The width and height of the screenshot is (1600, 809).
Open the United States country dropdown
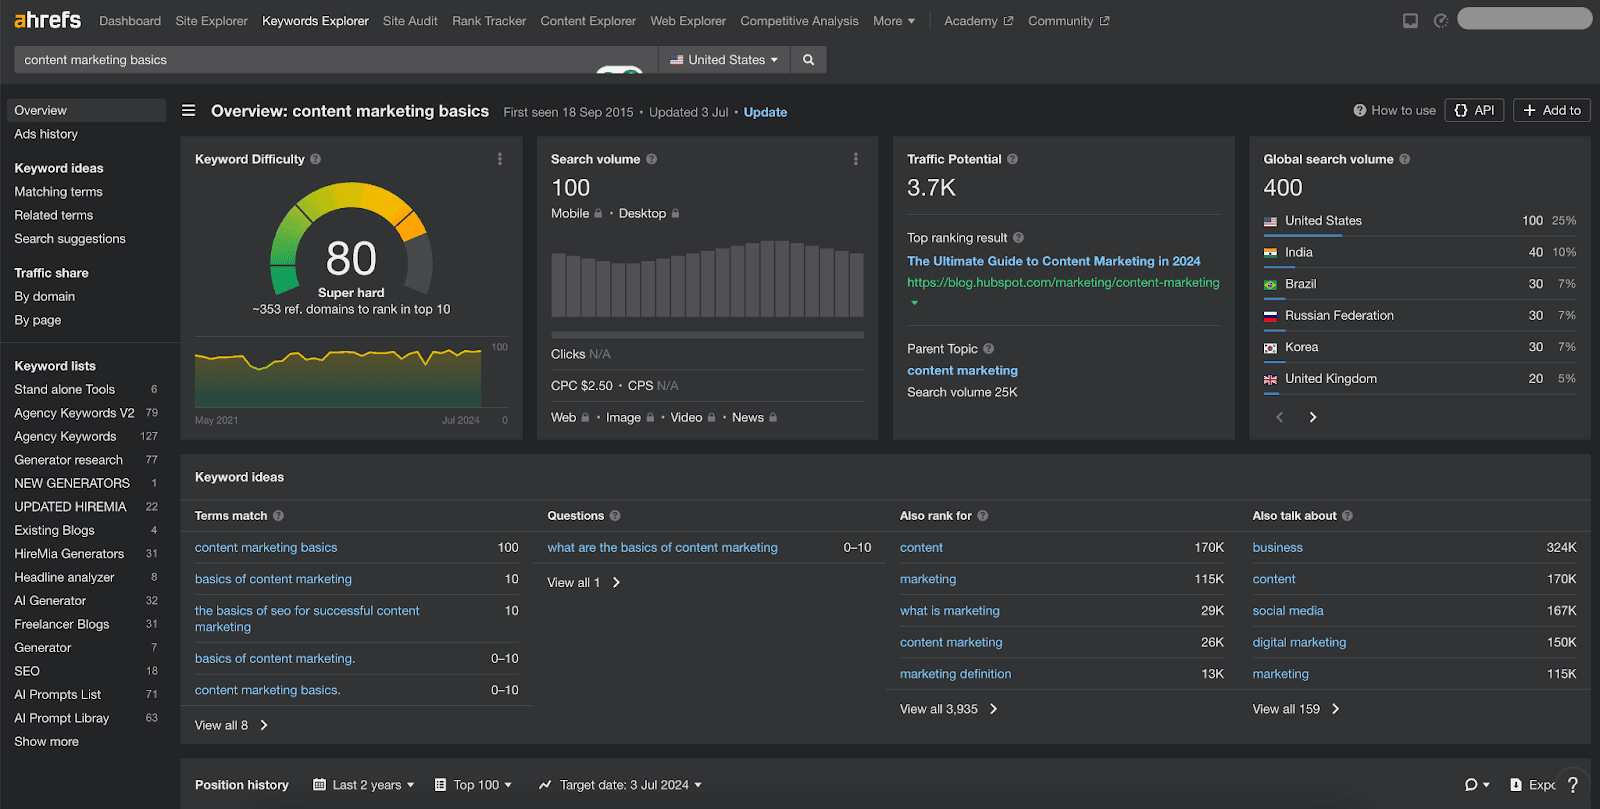point(723,60)
